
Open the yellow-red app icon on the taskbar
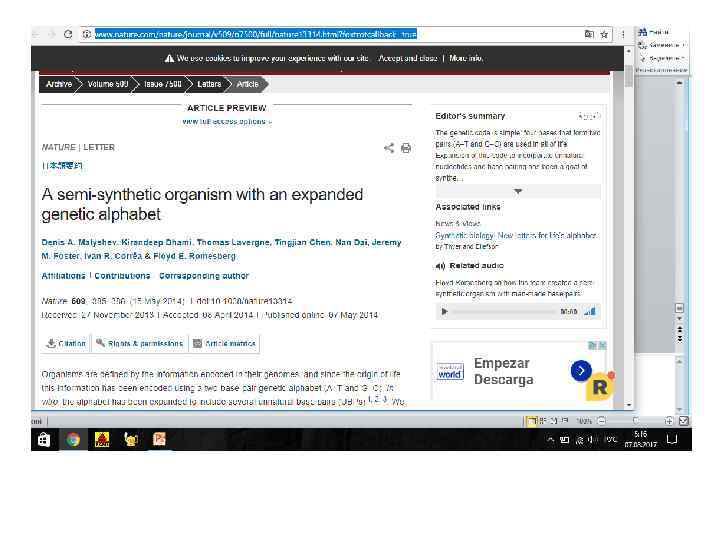pos(101,440)
